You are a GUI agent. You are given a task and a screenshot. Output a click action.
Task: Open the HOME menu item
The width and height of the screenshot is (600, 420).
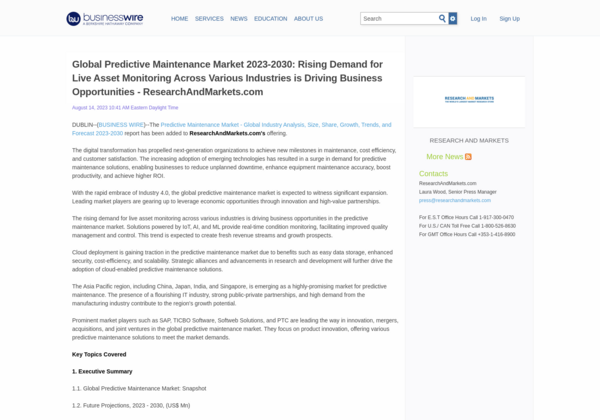tap(179, 19)
